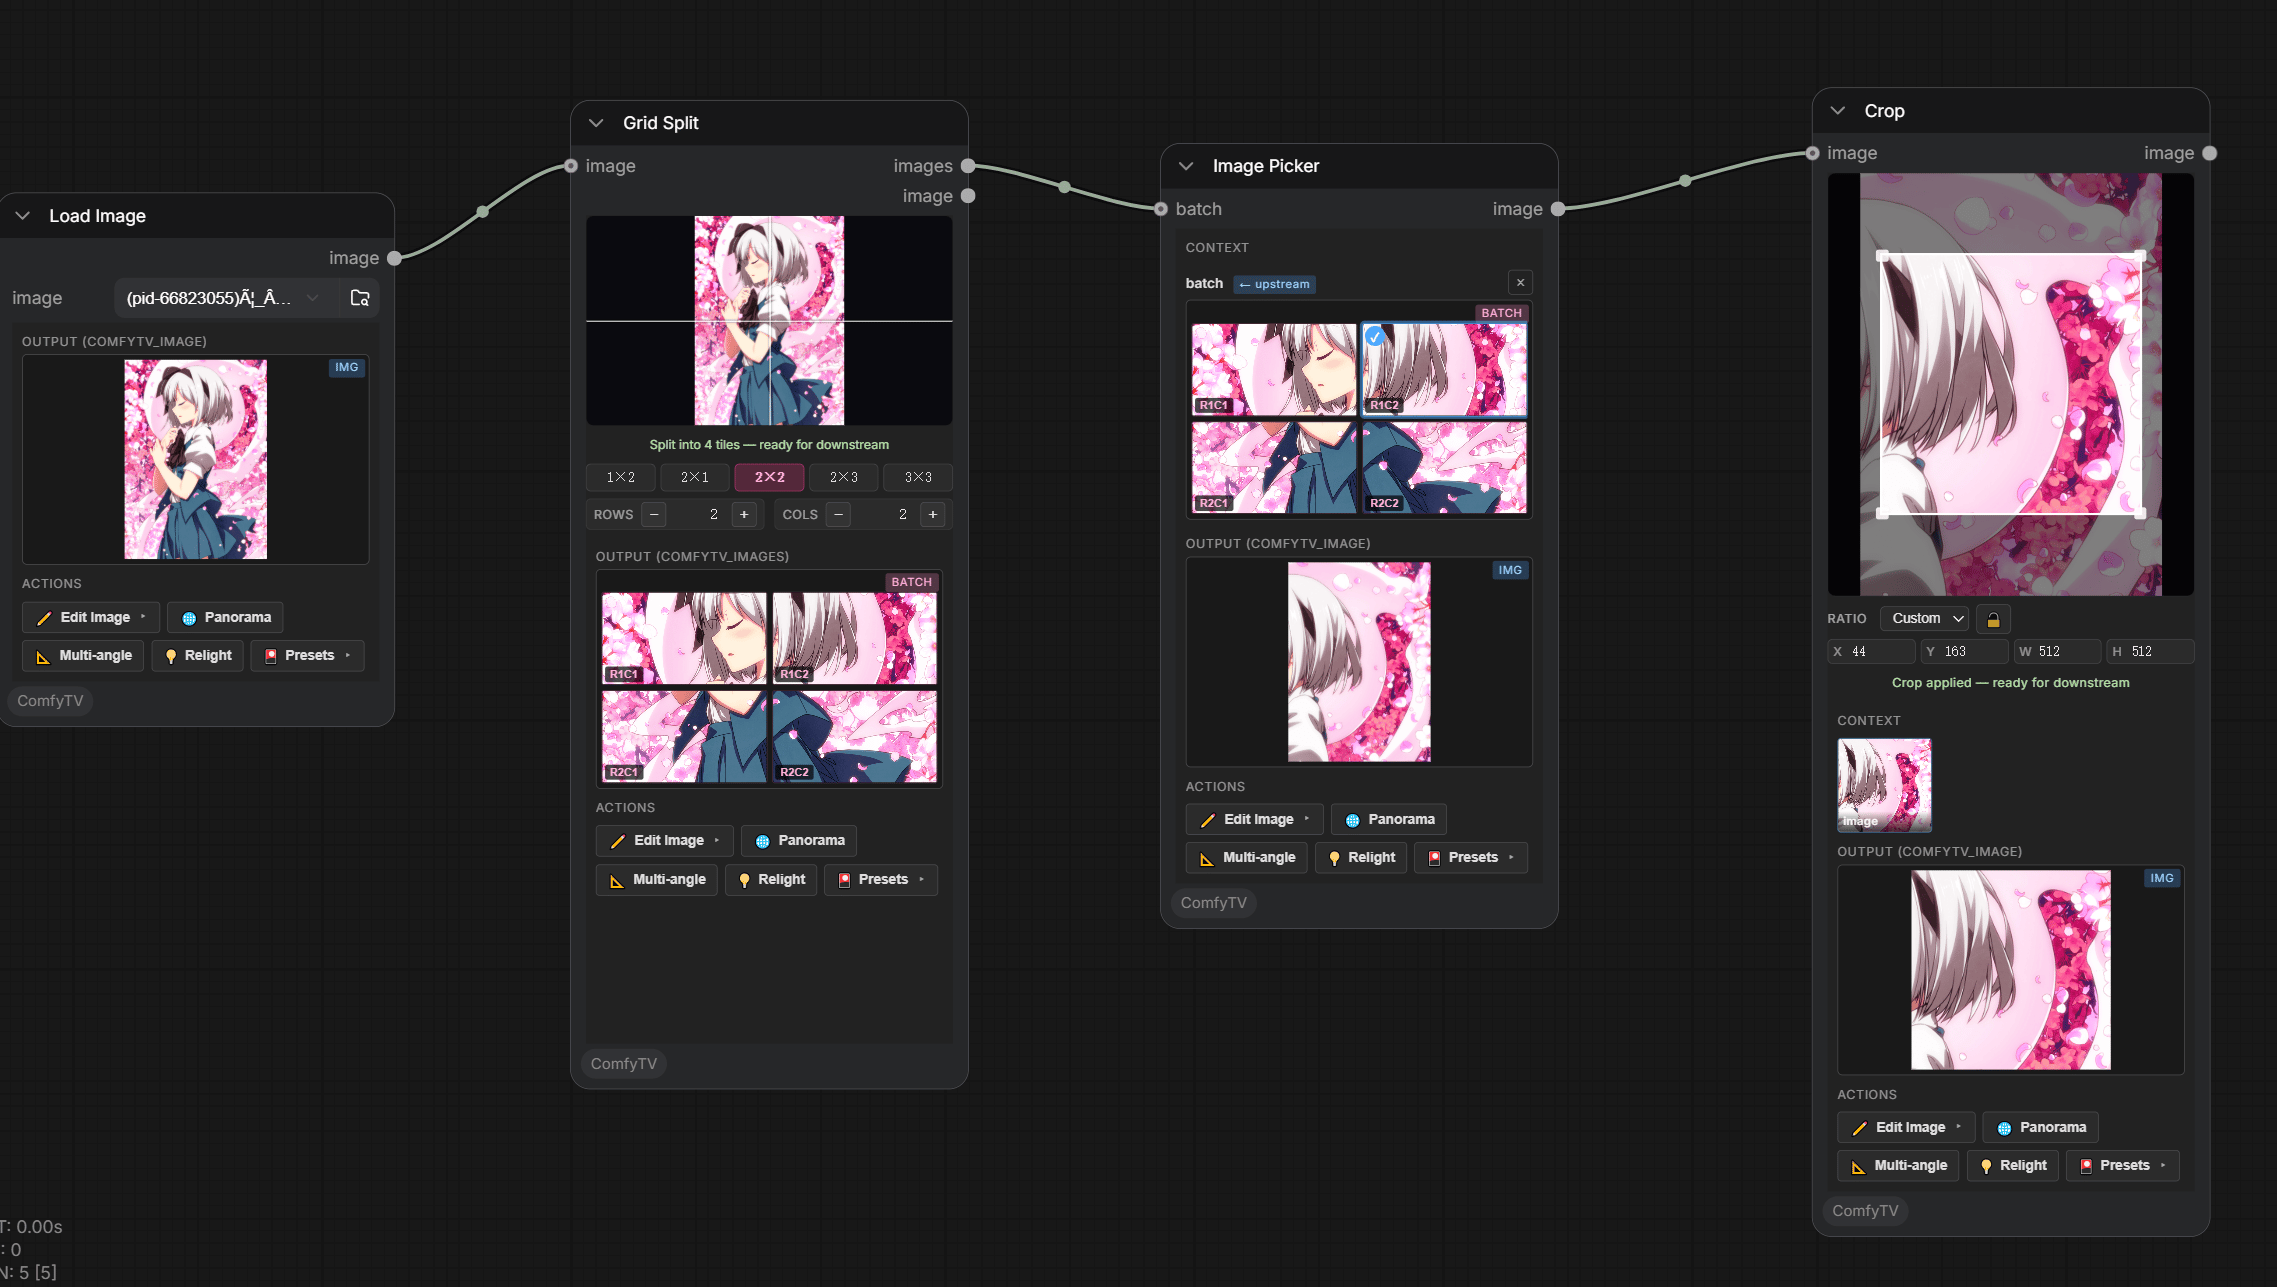This screenshot has height=1287, width=2277.
Task: Click Multi-angle in Load Image actions
Action: (x=83, y=656)
